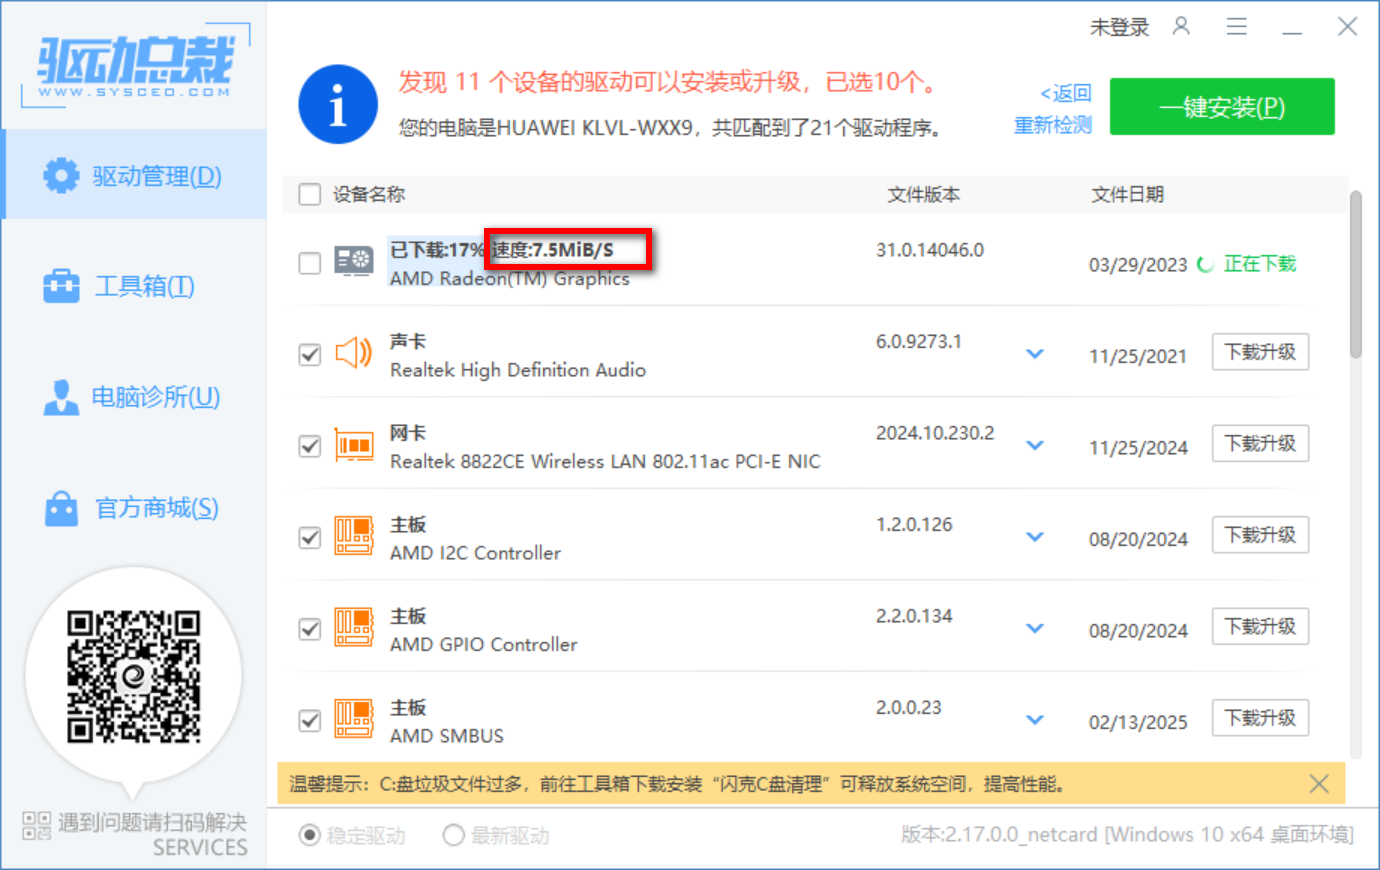Click the downloading spinner icon
This screenshot has width=1380, height=870.
[x=1205, y=264]
